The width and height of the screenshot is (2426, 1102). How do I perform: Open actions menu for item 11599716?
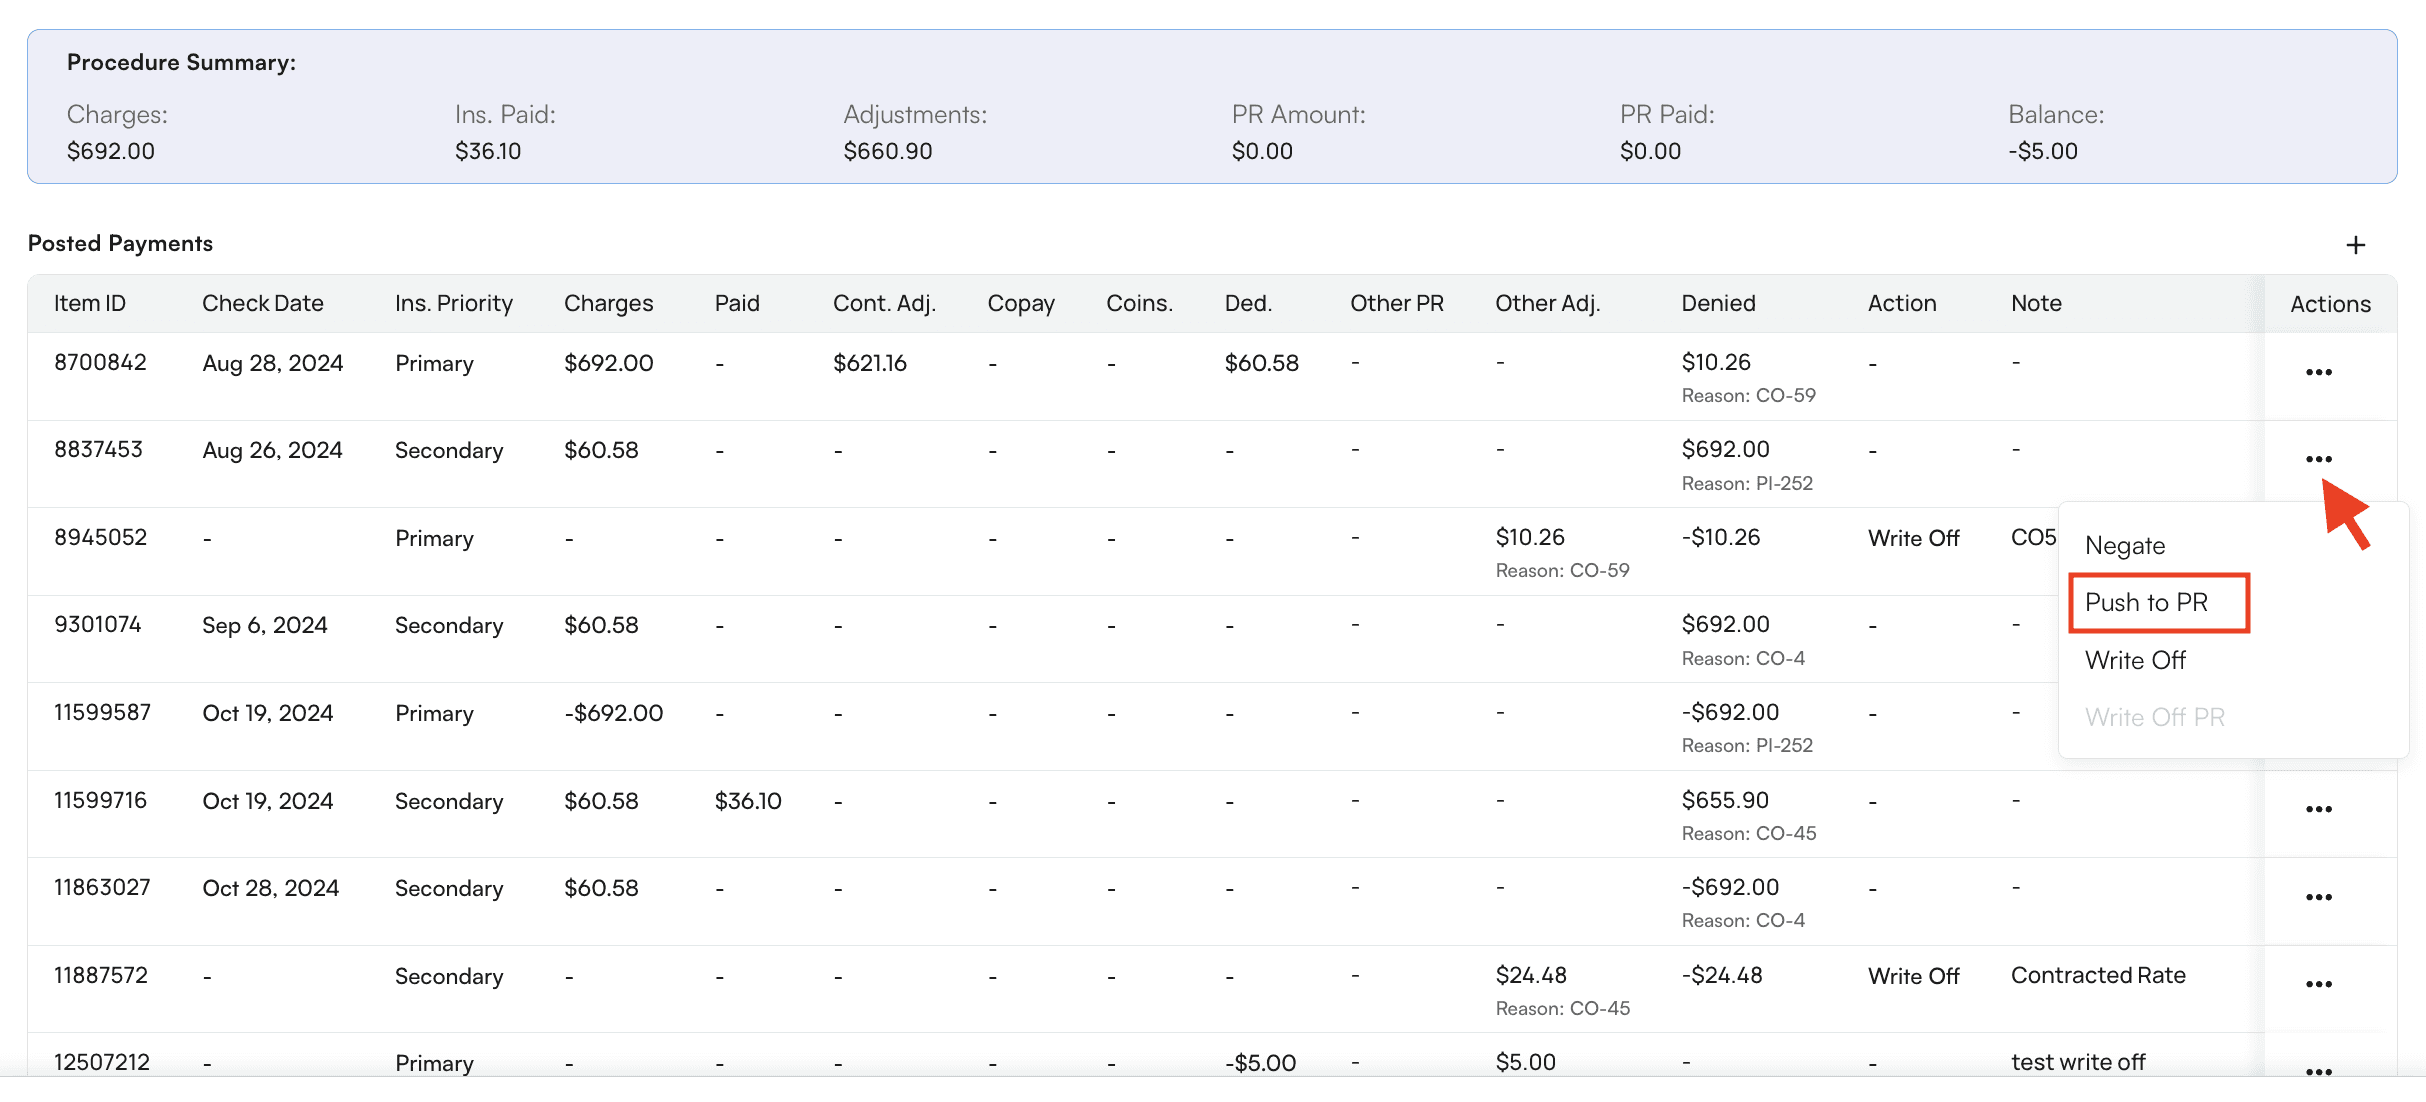coord(2318,809)
